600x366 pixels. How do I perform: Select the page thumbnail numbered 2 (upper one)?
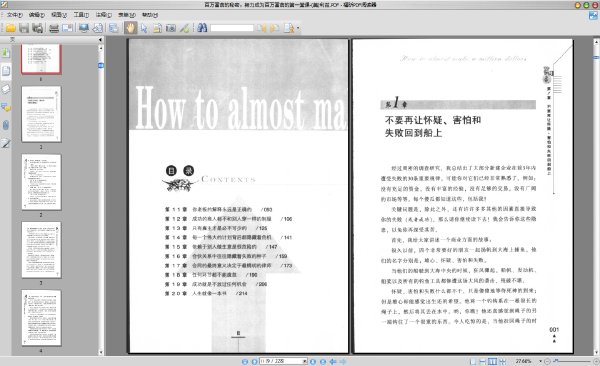(41, 114)
